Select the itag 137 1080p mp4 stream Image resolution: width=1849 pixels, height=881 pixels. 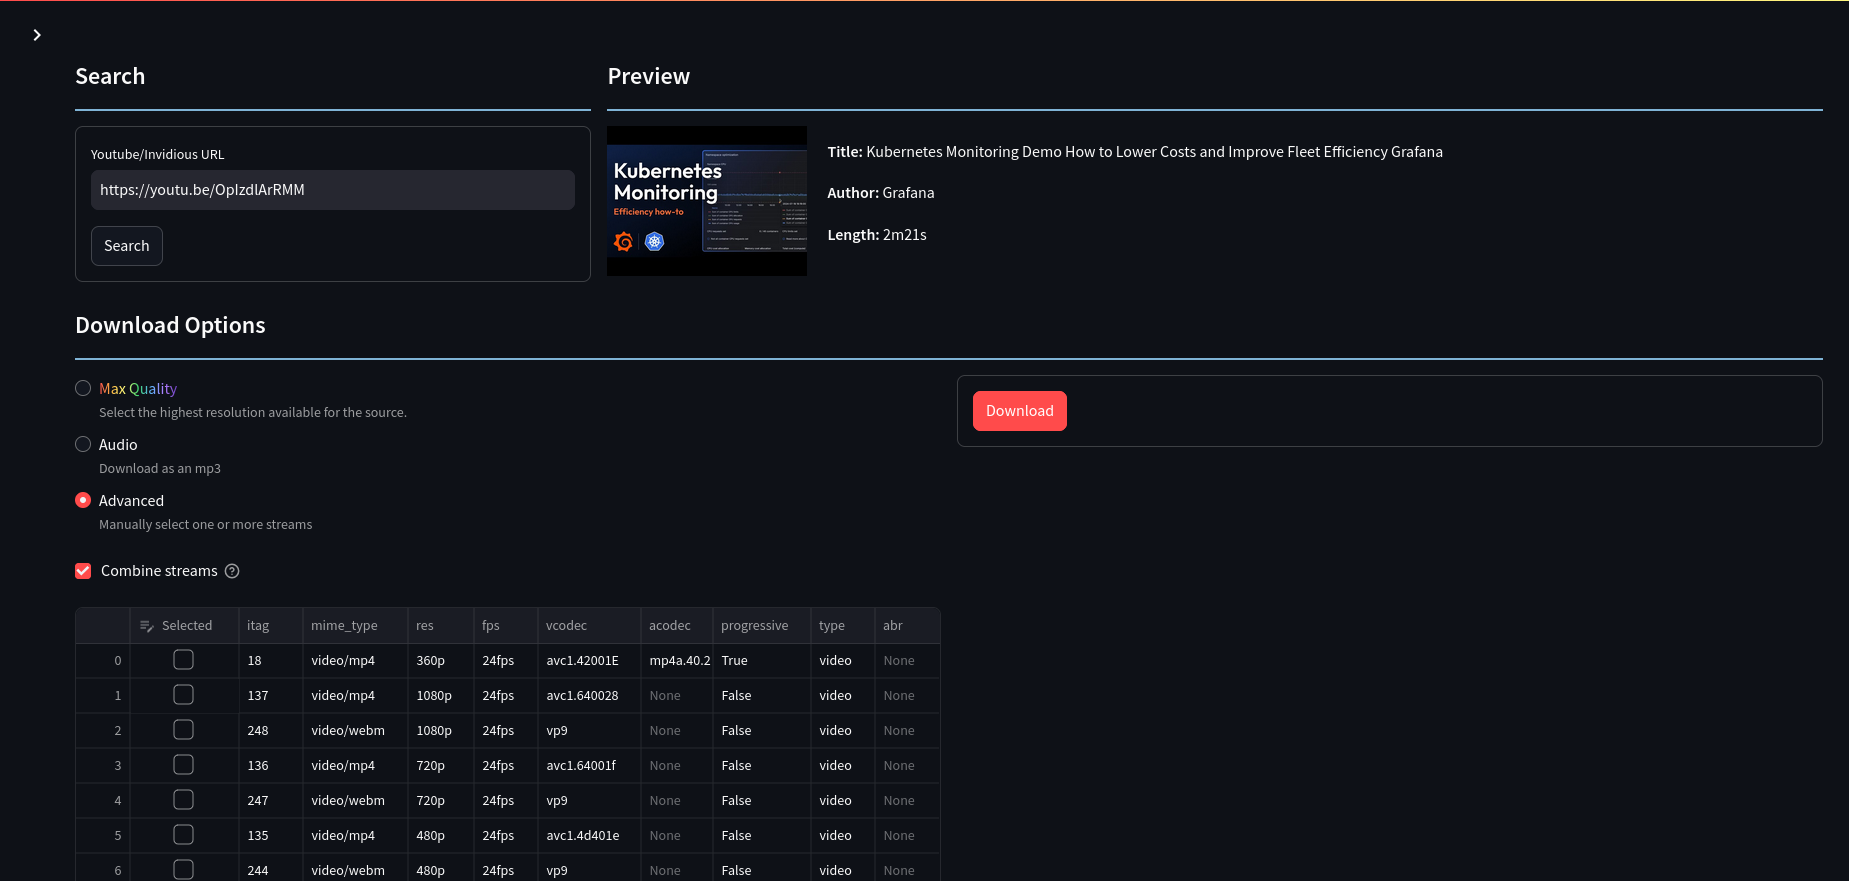(x=183, y=695)
